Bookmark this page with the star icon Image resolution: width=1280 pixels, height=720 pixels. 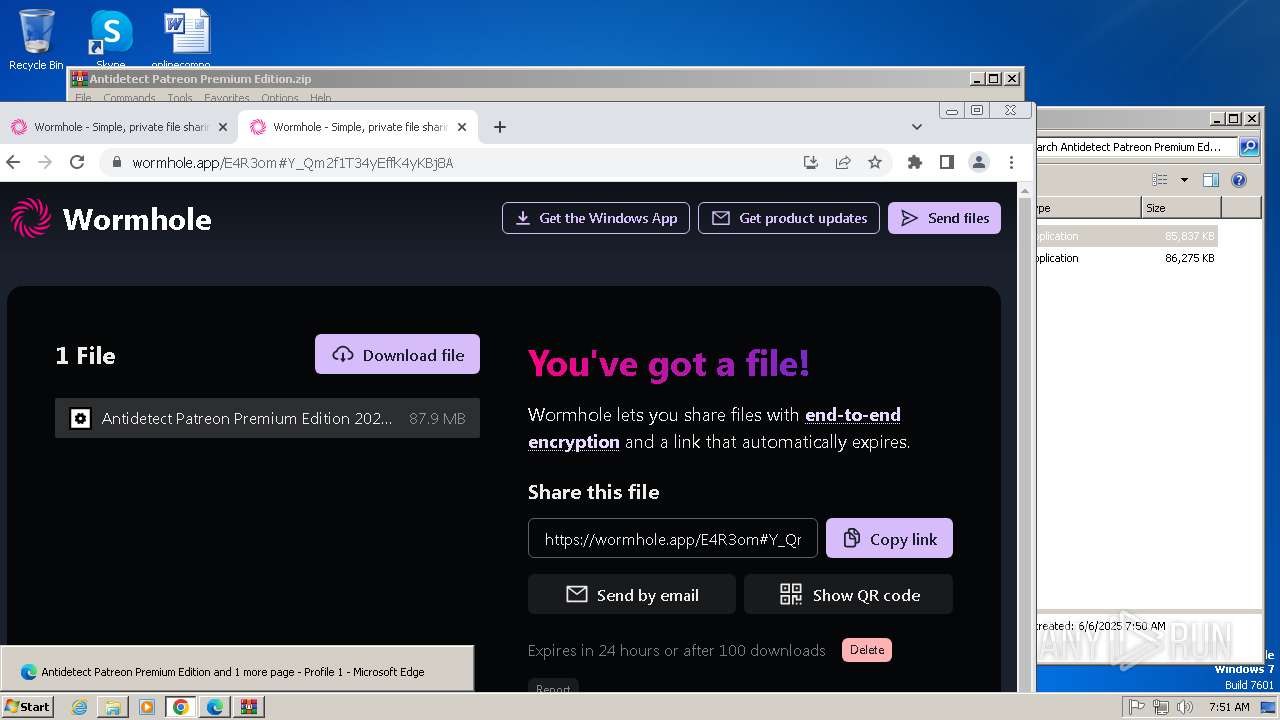click(875, 162)
